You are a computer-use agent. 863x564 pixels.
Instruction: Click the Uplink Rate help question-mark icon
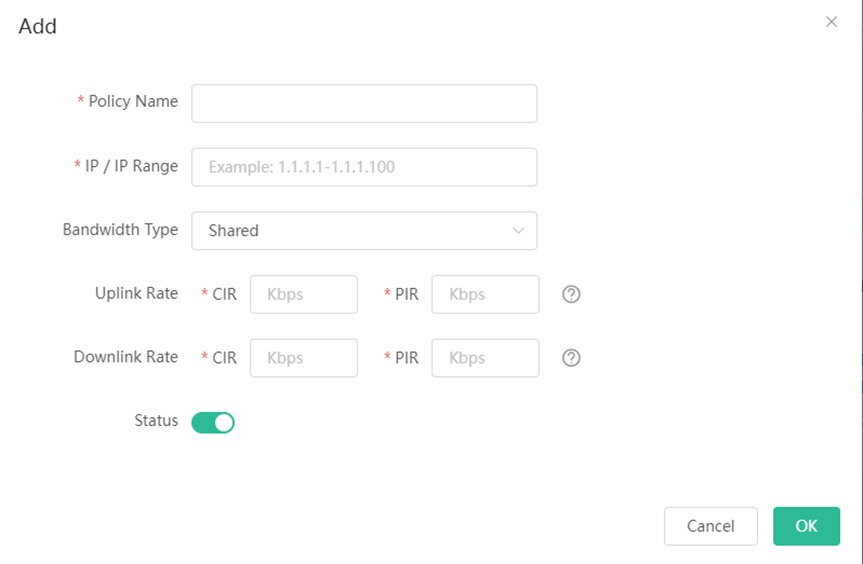click(x=571, y=294)
